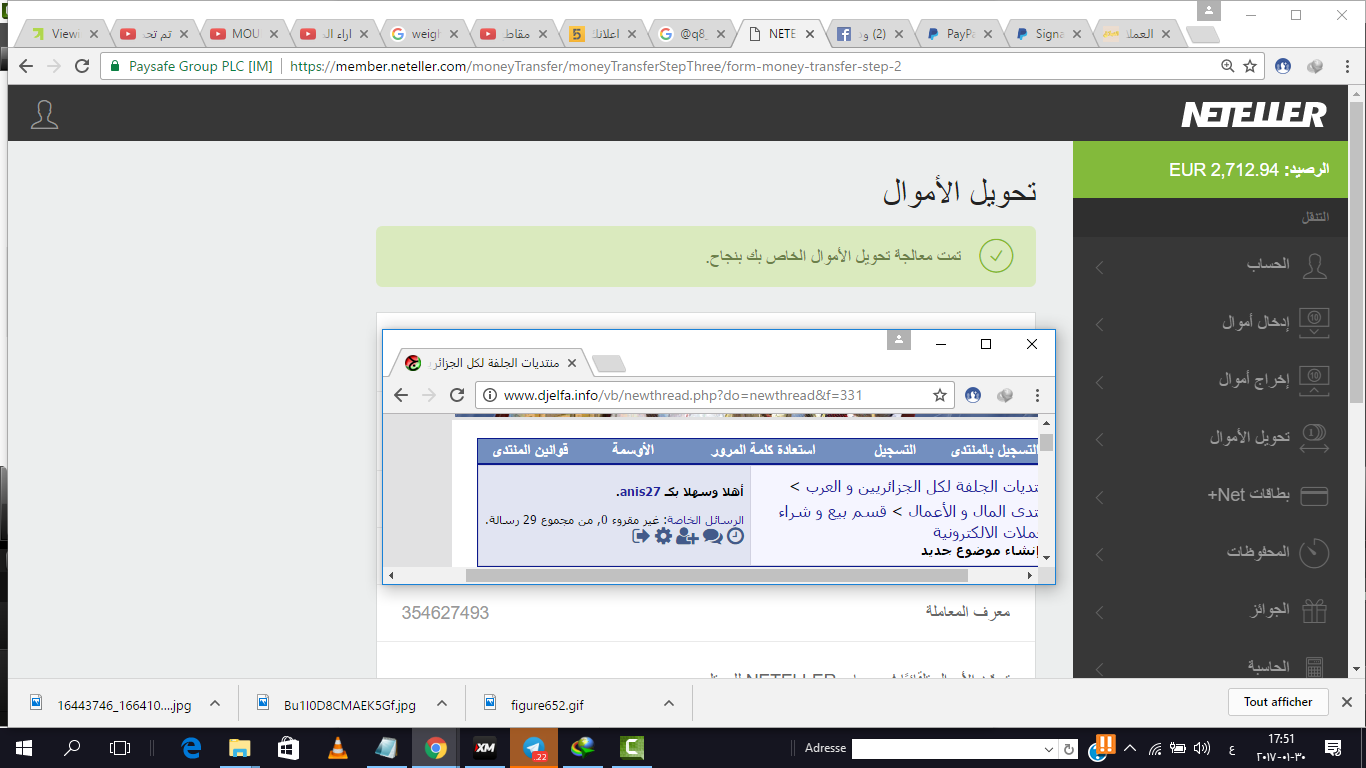Click the forum clock icon
This screenshot has width=1366, height=768.
[735, 536]
